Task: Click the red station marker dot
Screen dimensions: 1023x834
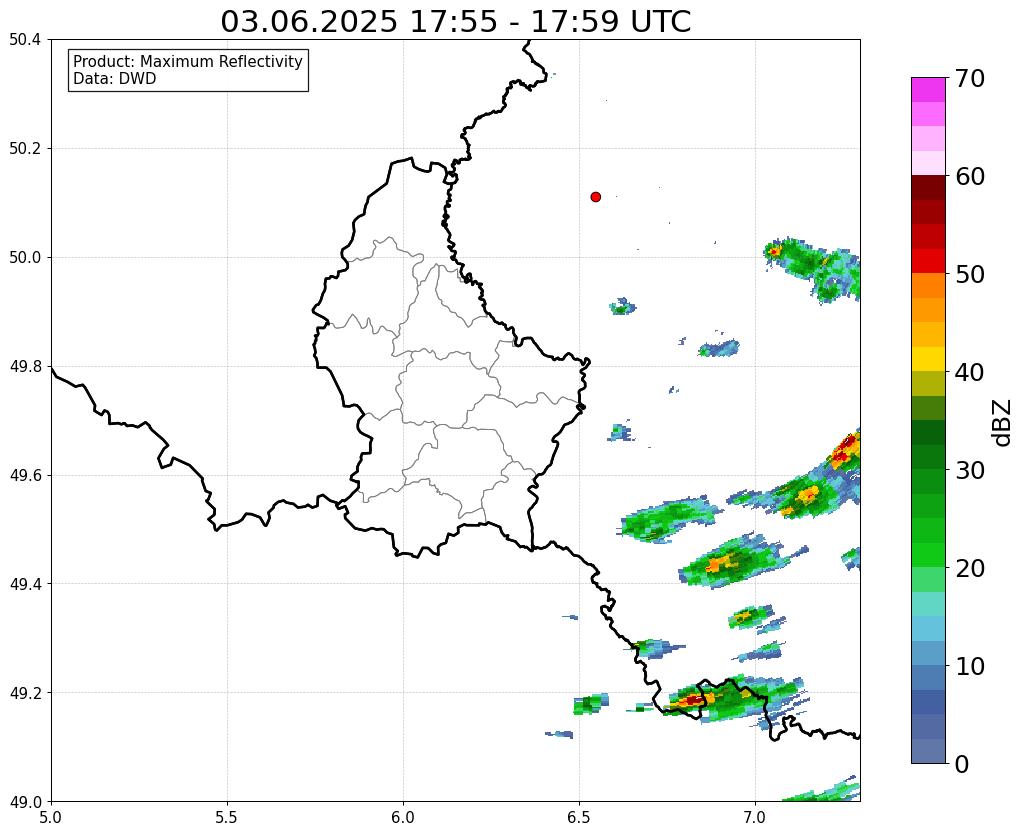Action: coord(595,197)
